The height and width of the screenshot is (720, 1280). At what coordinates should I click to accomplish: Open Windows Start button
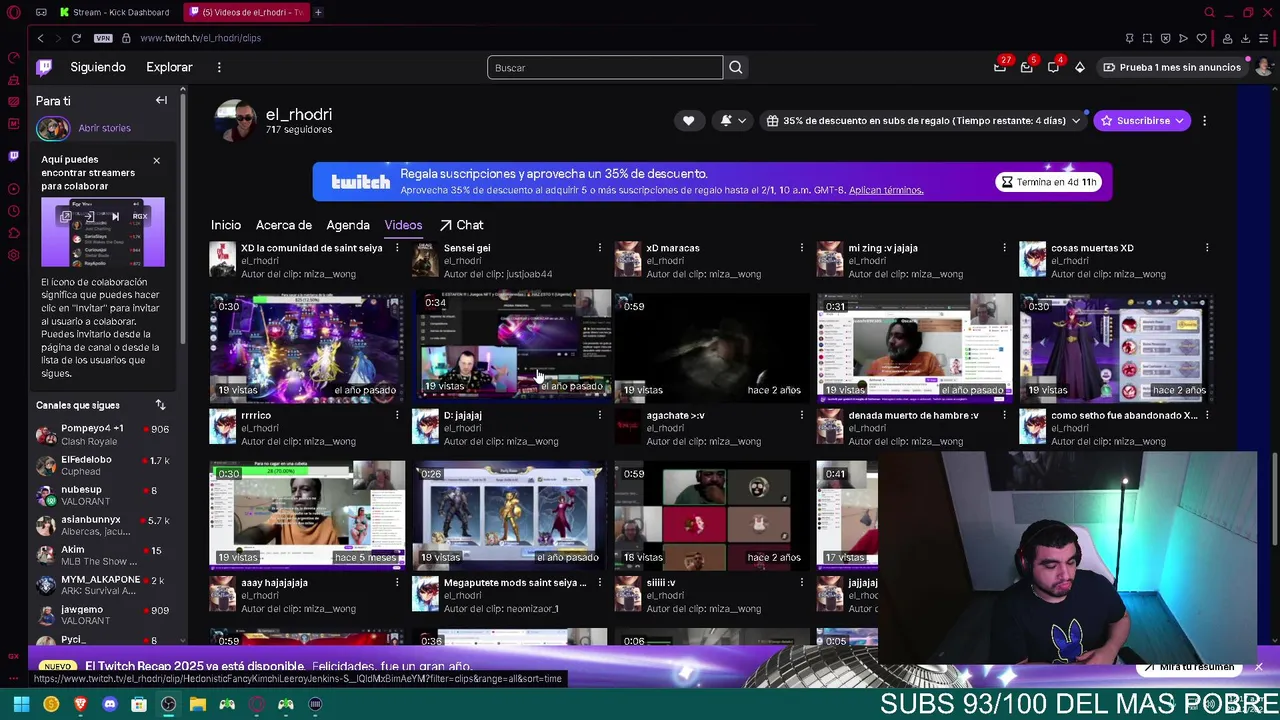pos(21,704)
